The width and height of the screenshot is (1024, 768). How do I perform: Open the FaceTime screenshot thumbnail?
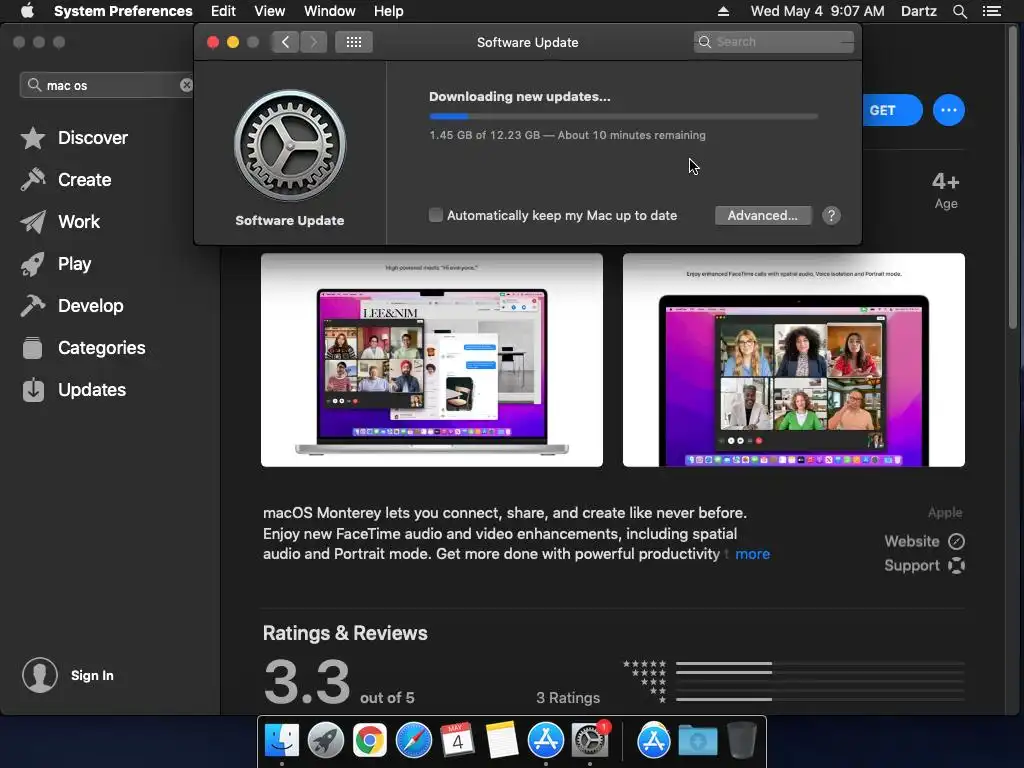793,360
